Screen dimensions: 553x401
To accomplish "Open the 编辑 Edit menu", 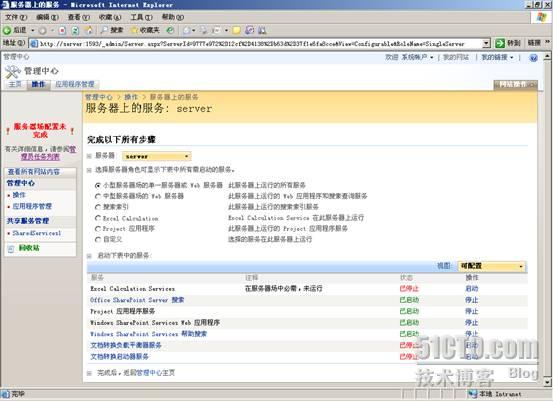I will coord(47,17).
